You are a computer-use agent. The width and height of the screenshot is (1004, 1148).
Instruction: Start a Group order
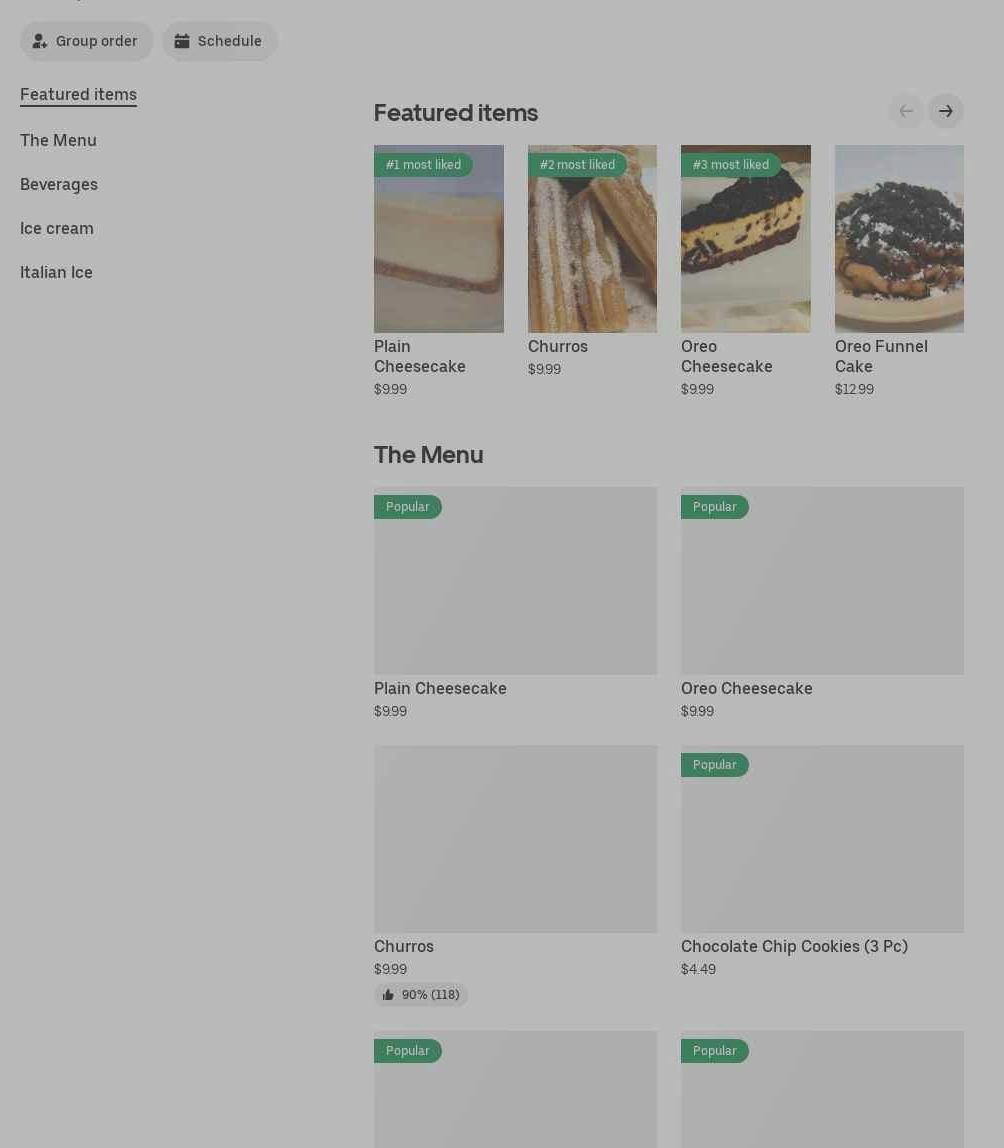point(87,41)
